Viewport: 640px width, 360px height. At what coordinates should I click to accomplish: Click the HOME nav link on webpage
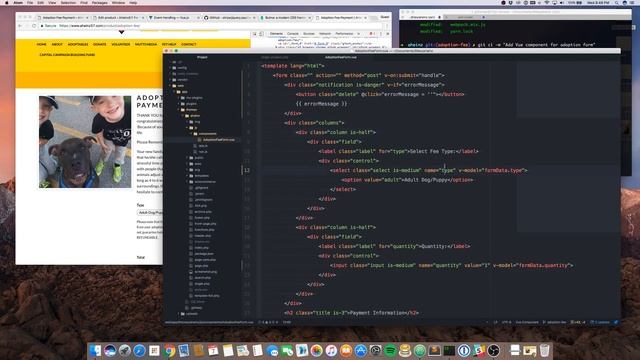(41, 44)
